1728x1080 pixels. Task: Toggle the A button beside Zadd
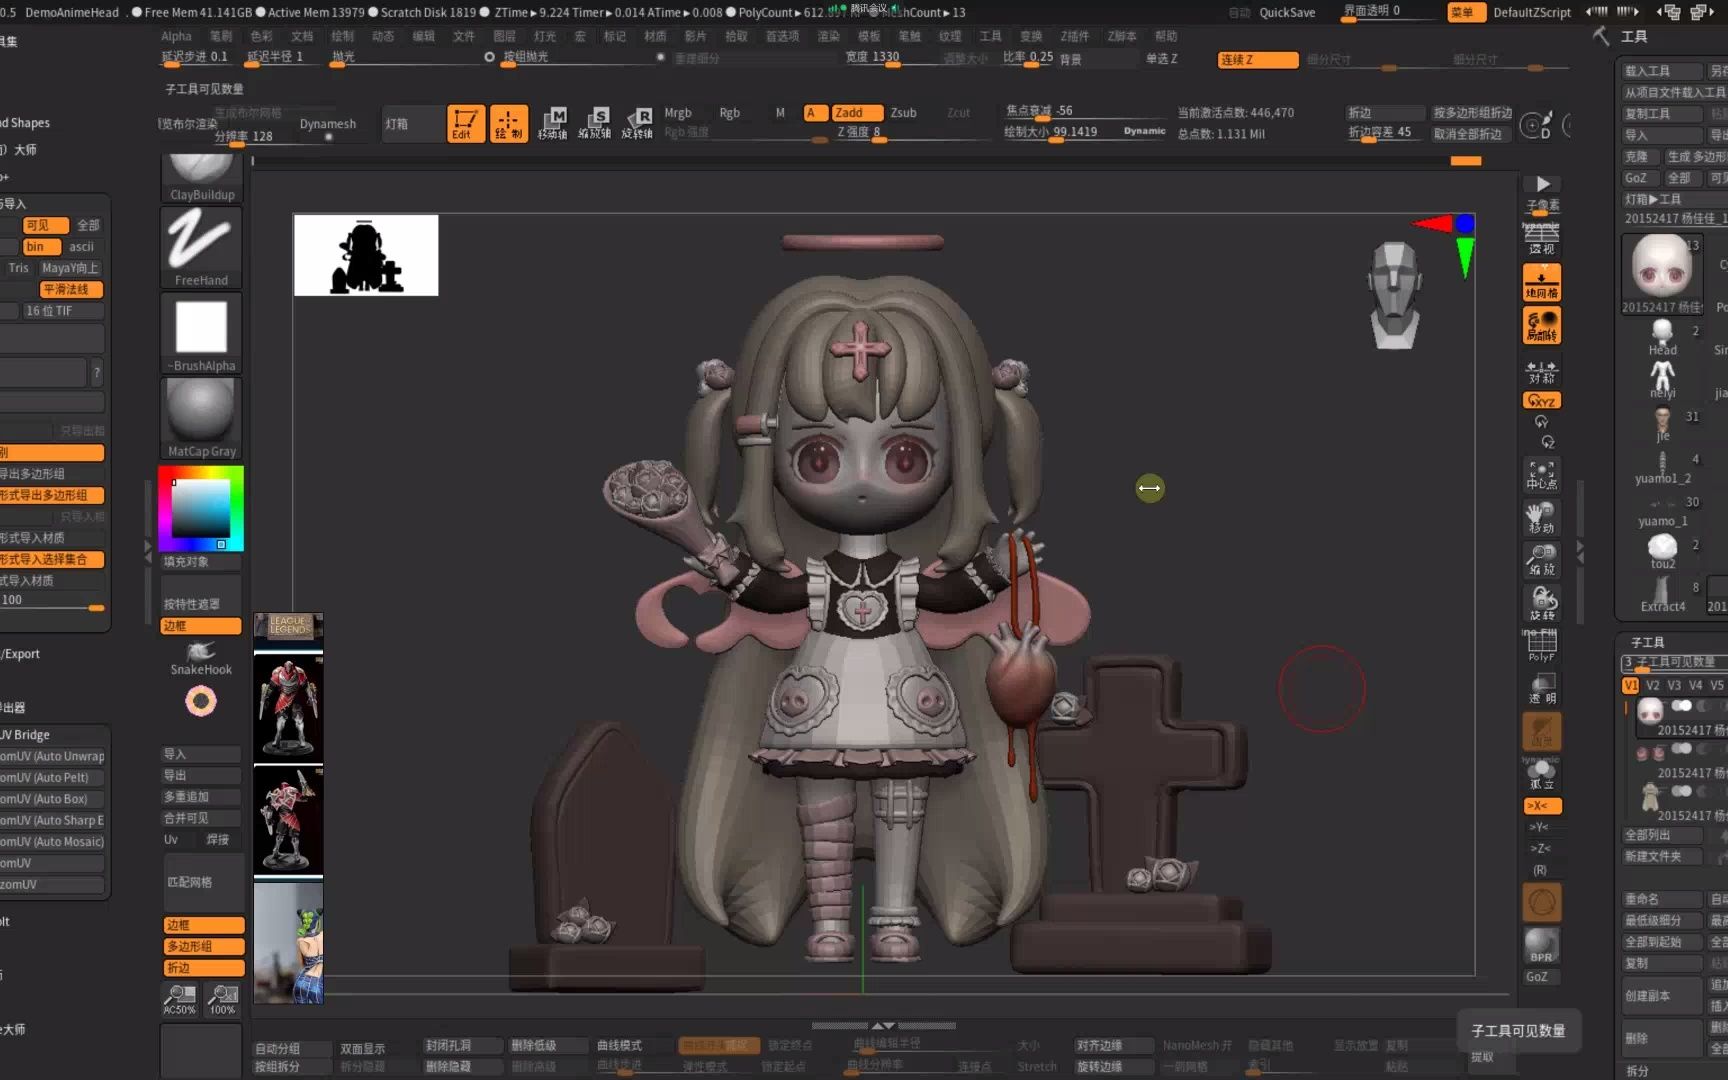pos(815,113)
